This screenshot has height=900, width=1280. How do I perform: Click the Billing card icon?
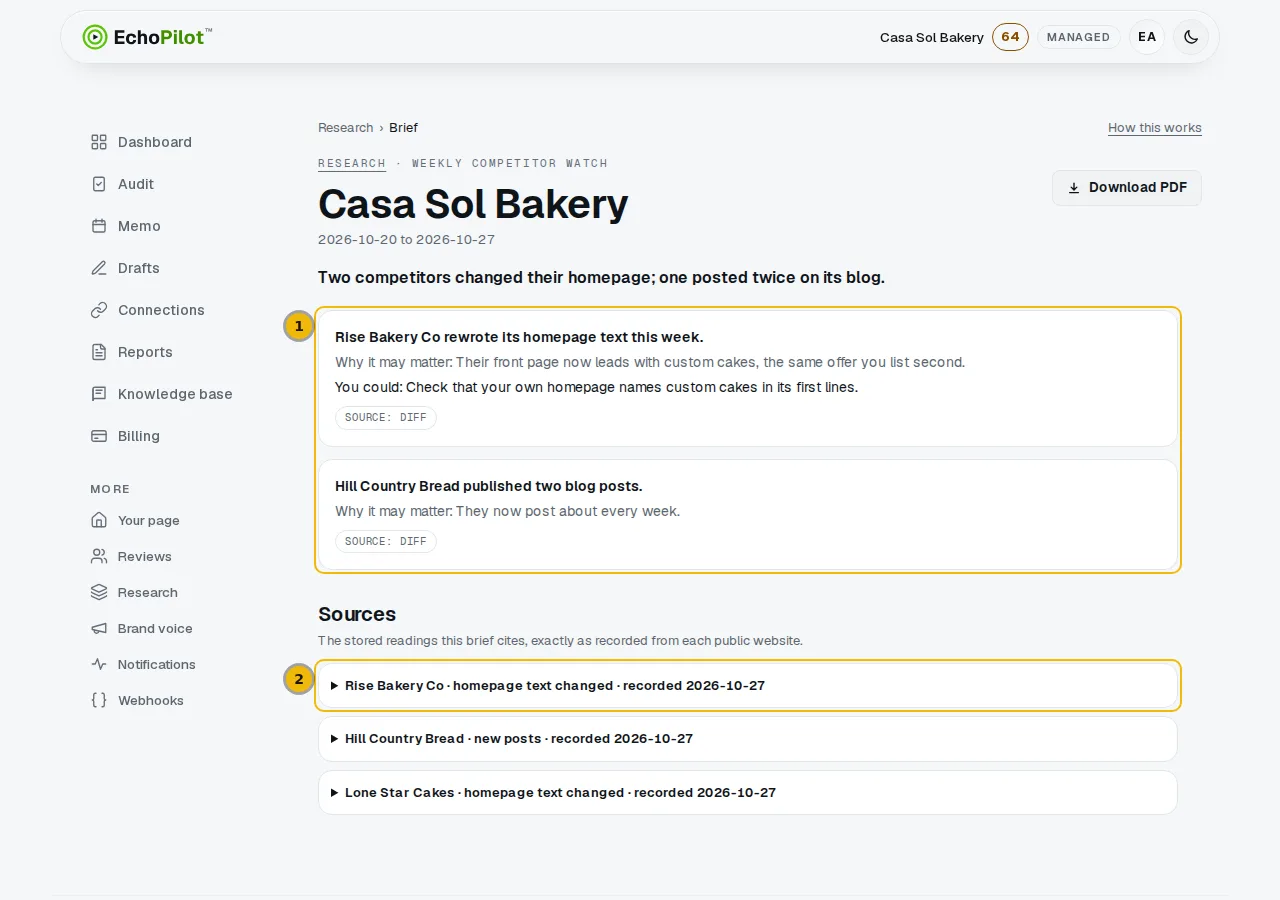[99, 436]
